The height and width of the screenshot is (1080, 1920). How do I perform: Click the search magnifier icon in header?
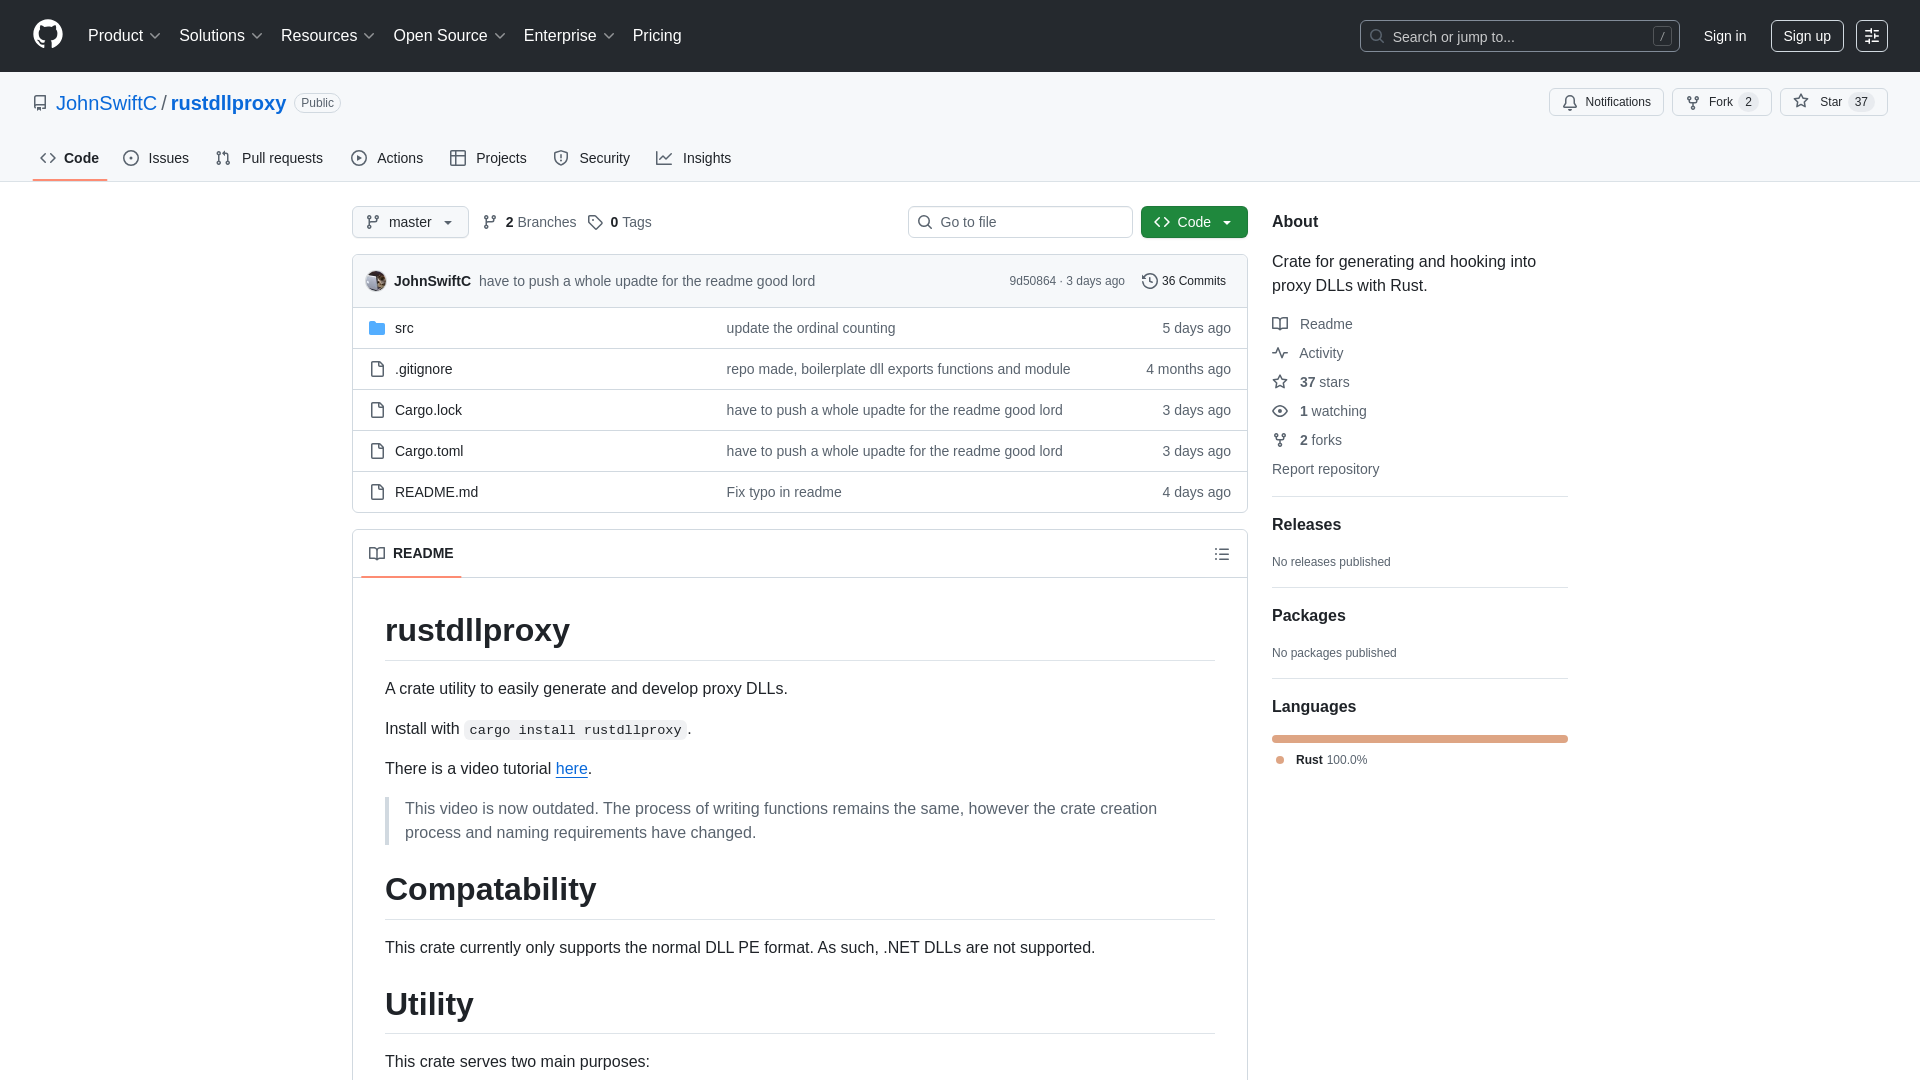click(x=1377, y=36)
